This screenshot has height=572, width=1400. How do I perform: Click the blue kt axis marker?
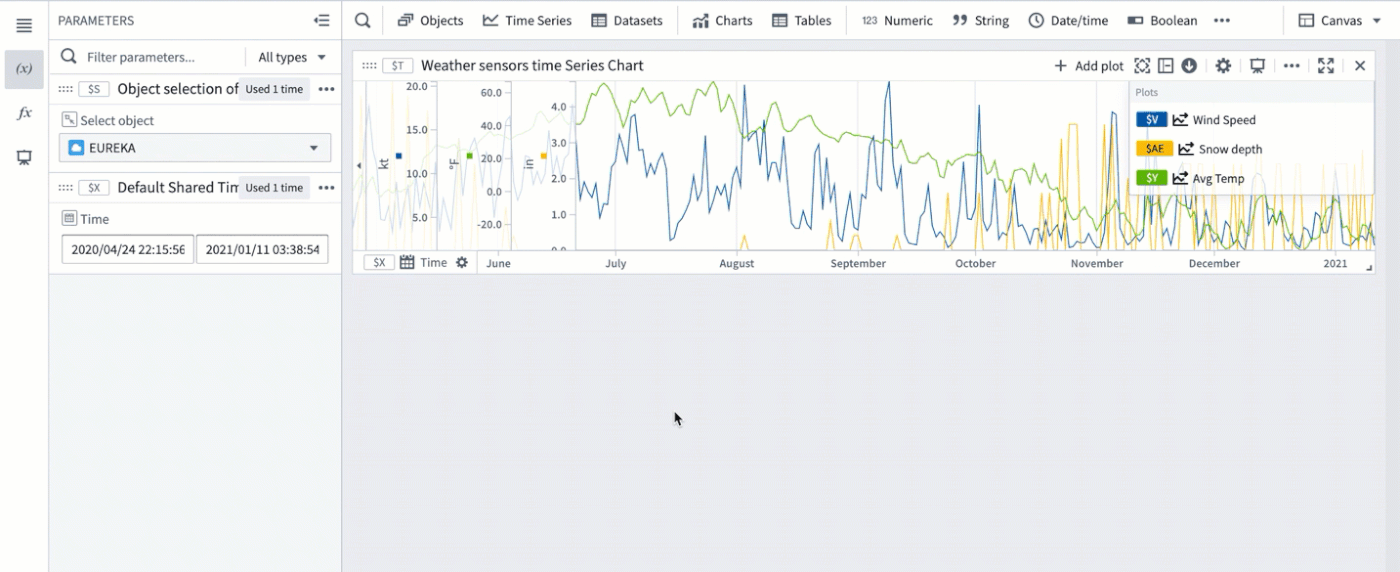point(399,156)
